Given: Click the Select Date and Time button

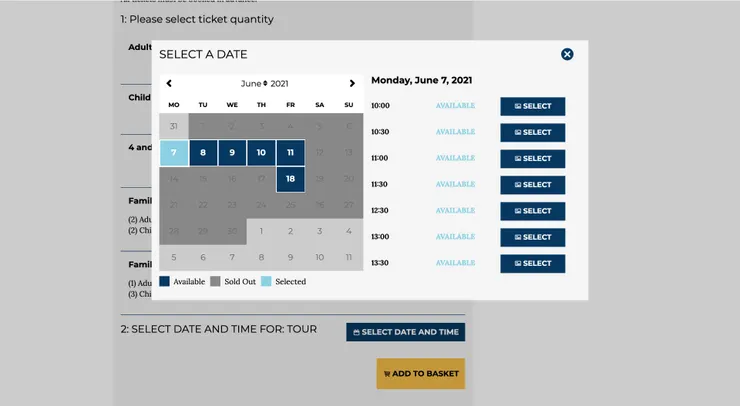Looking at the screenshot, I should [x=405, y=332].
